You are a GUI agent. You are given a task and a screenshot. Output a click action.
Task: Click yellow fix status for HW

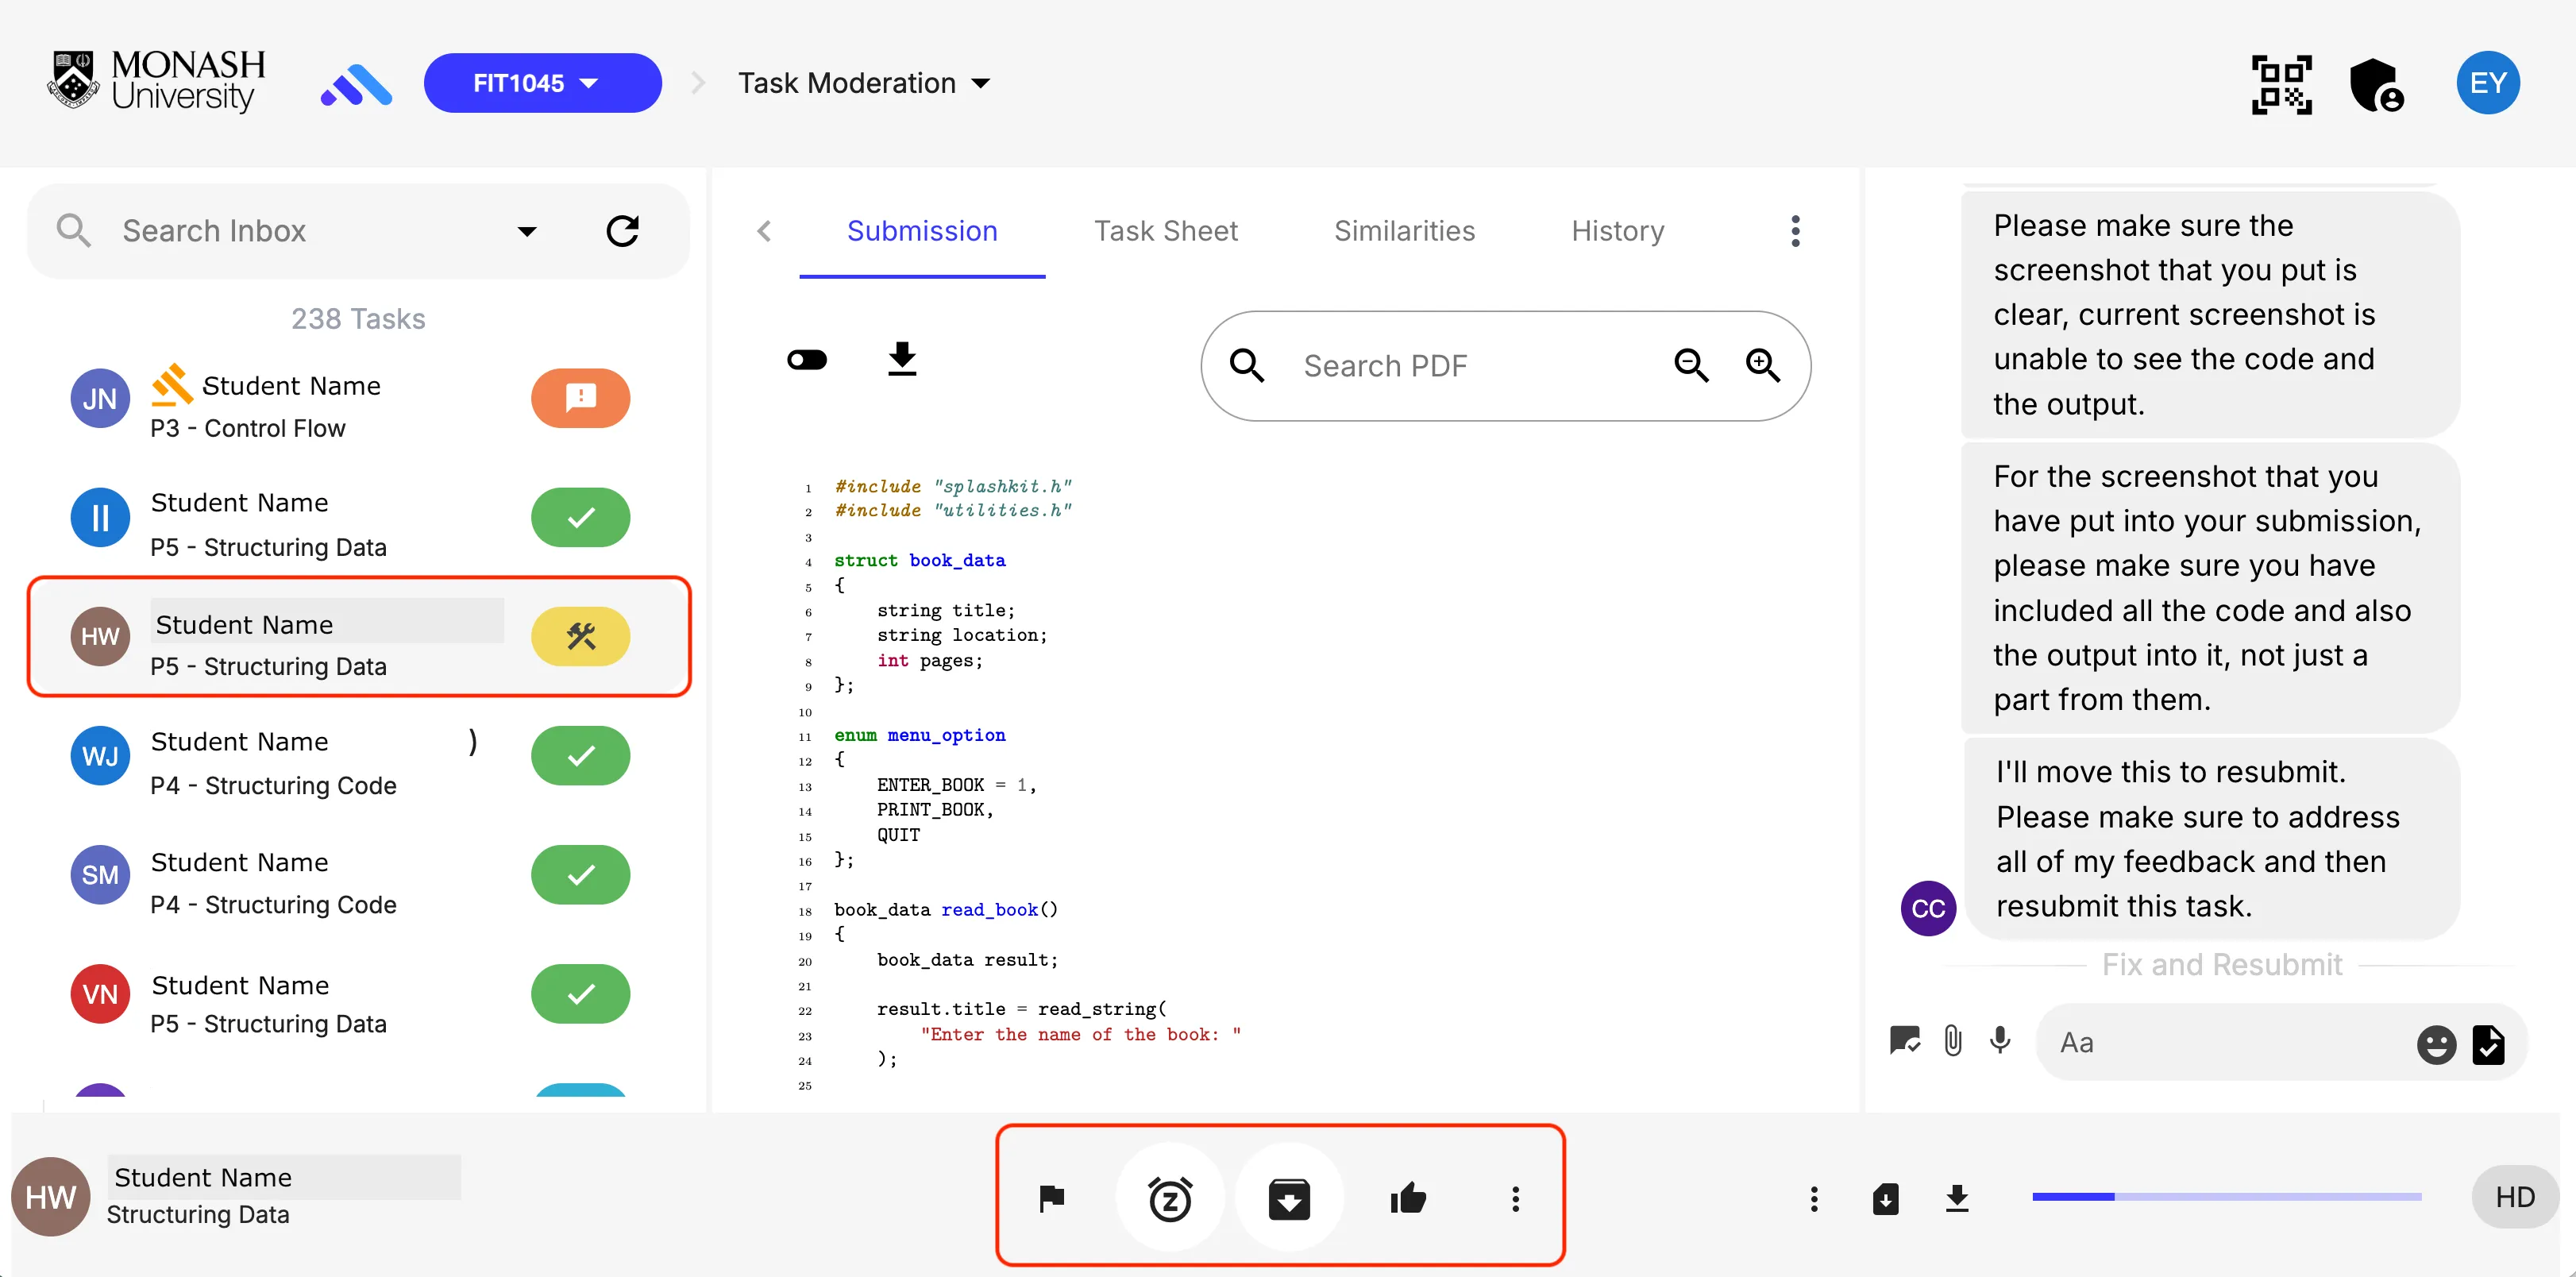tap(580, 636)
